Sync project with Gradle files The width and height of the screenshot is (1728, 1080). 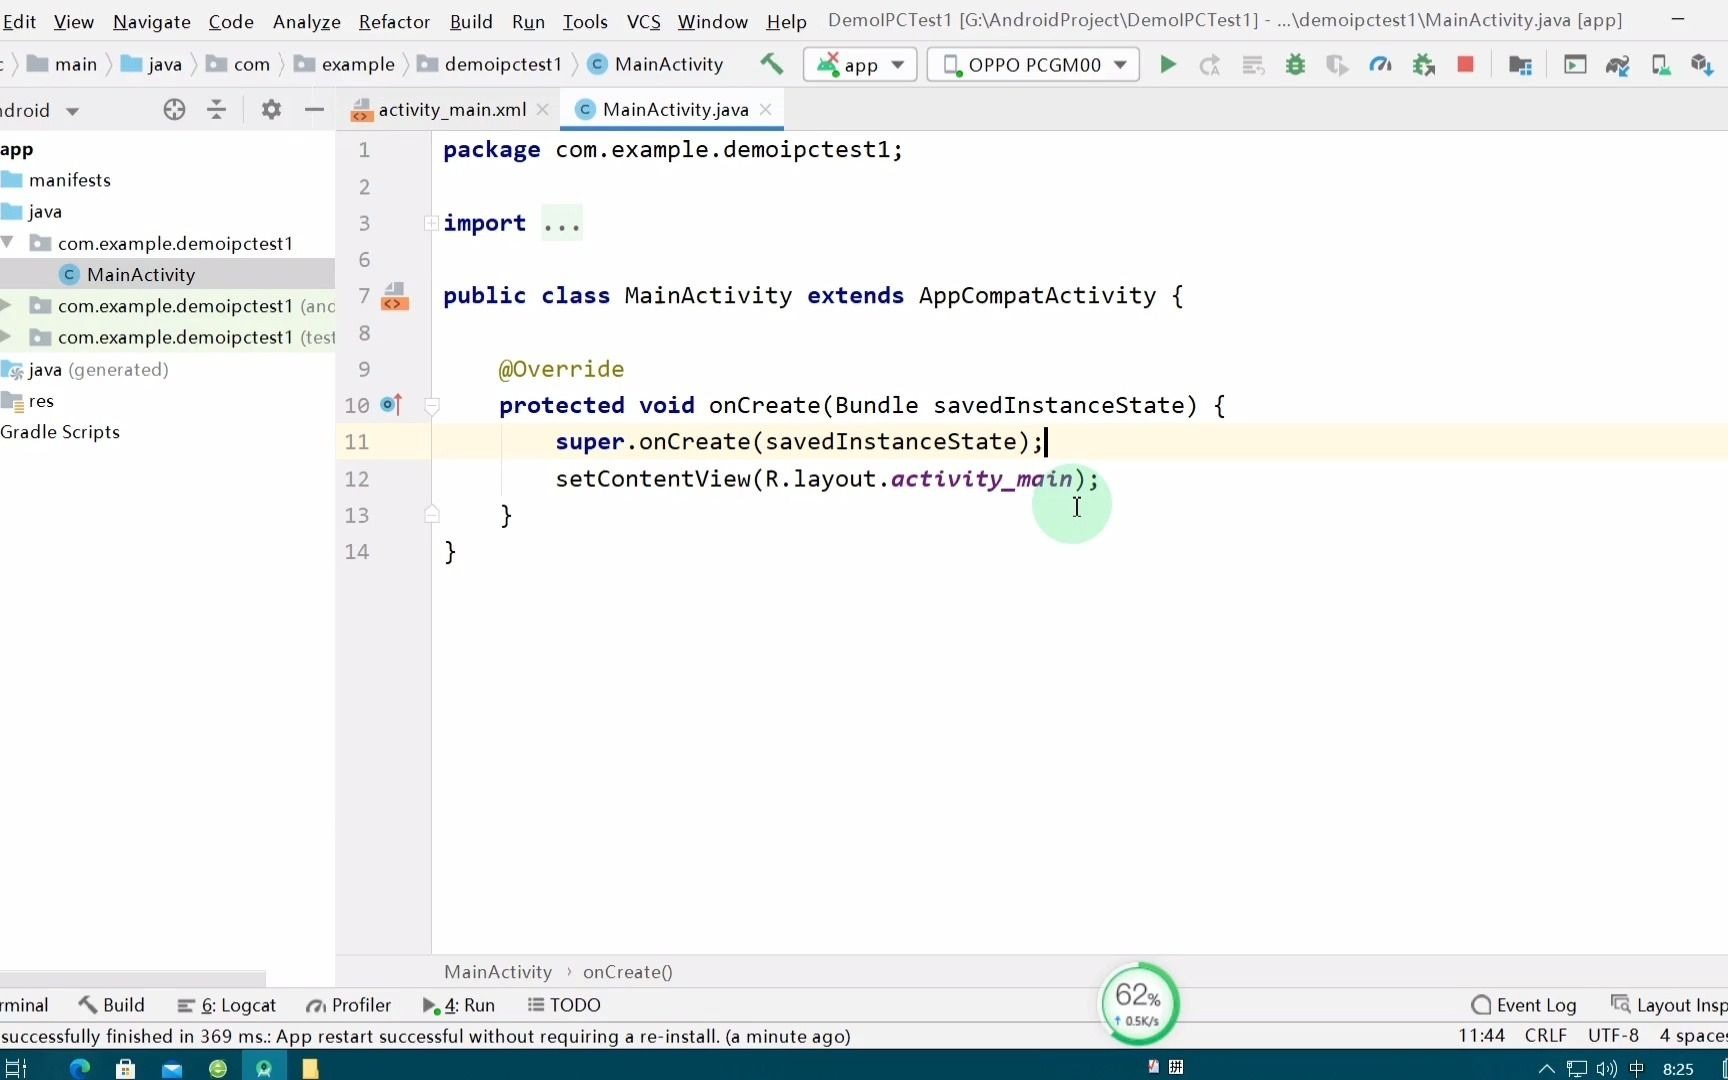1618,64
